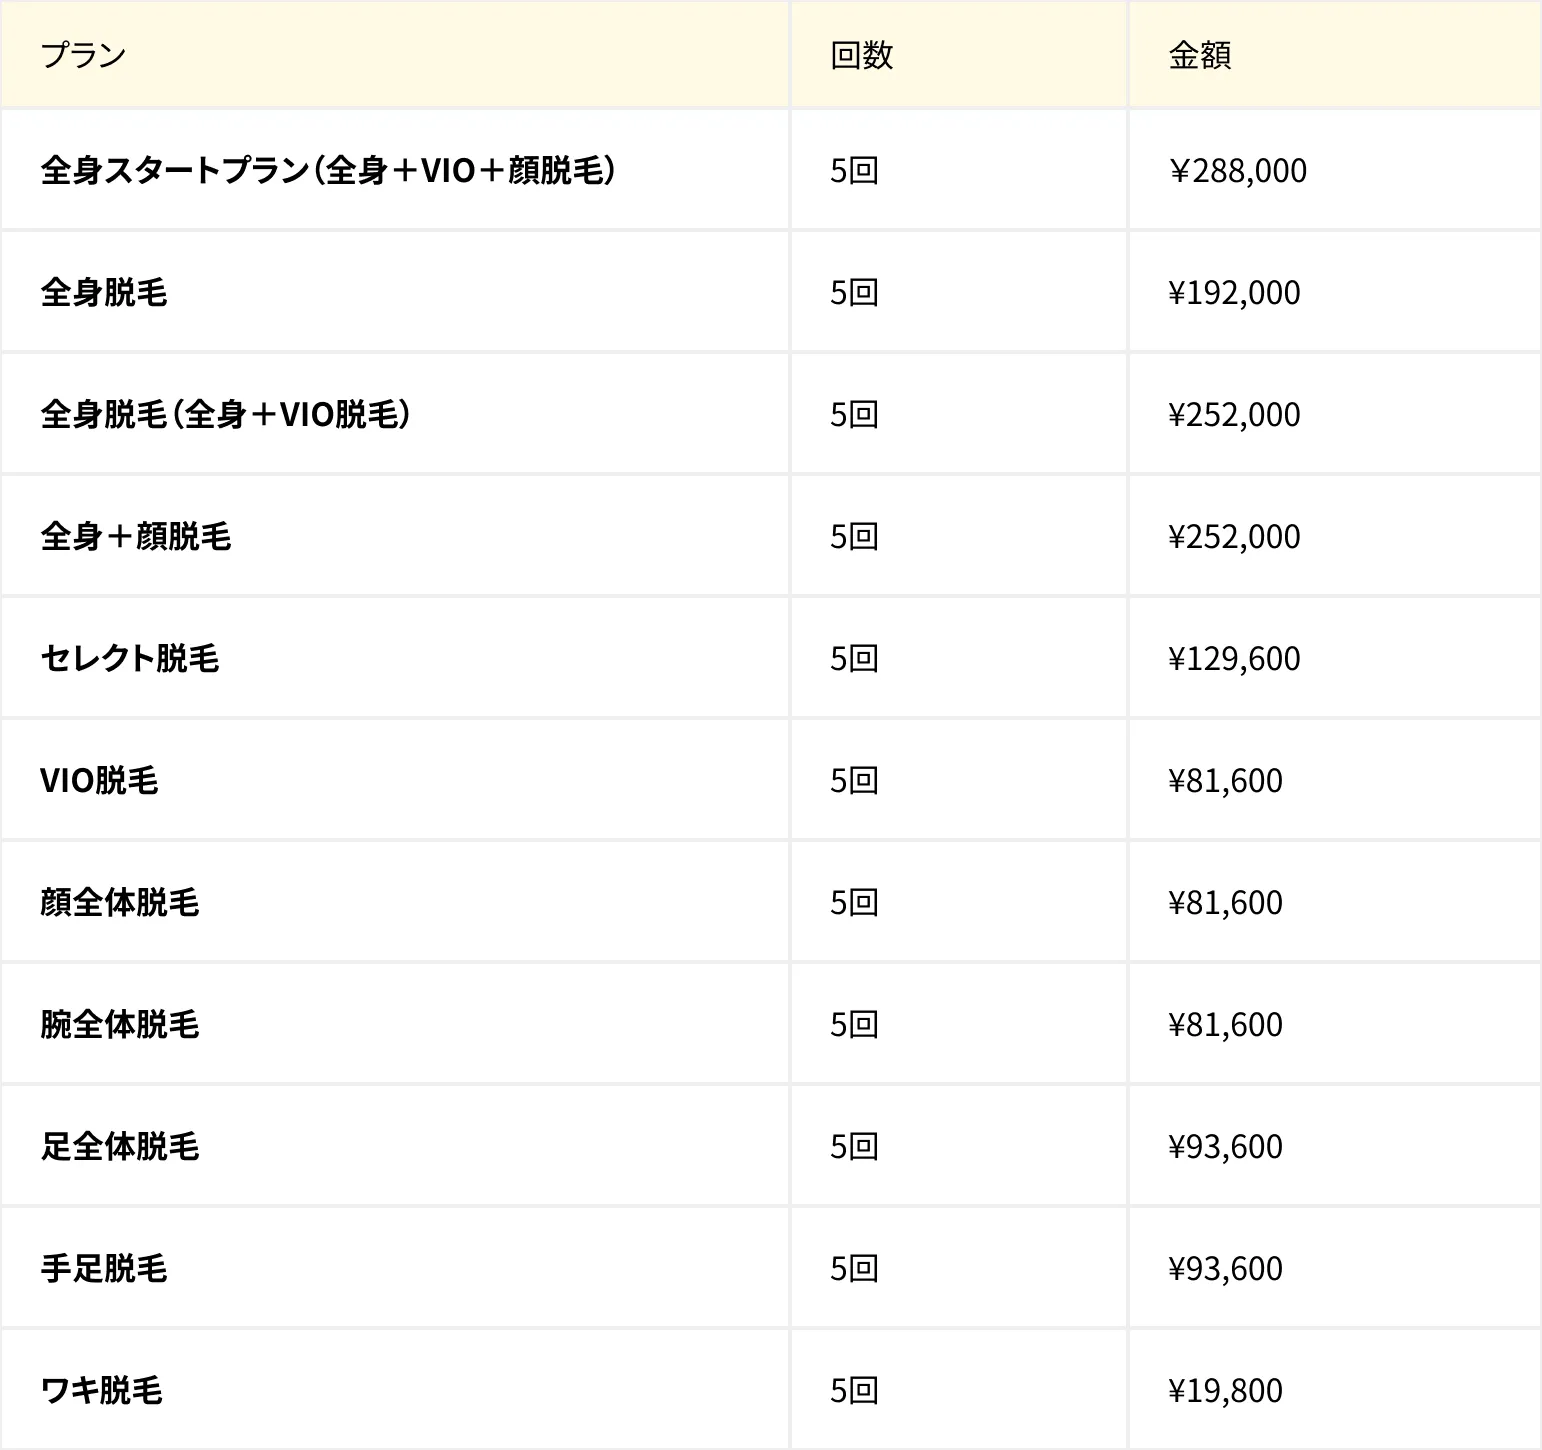Click ¥252,000 in the 全身脱毛(全身+VIO脱毛) row
1542x1450 pixels.
pyautogui.click(x=1234, y=415)
